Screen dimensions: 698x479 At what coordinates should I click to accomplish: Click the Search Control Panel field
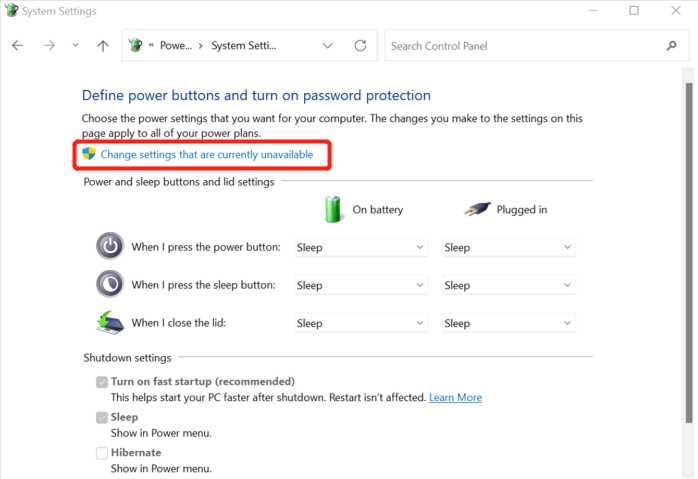[520, 46]
